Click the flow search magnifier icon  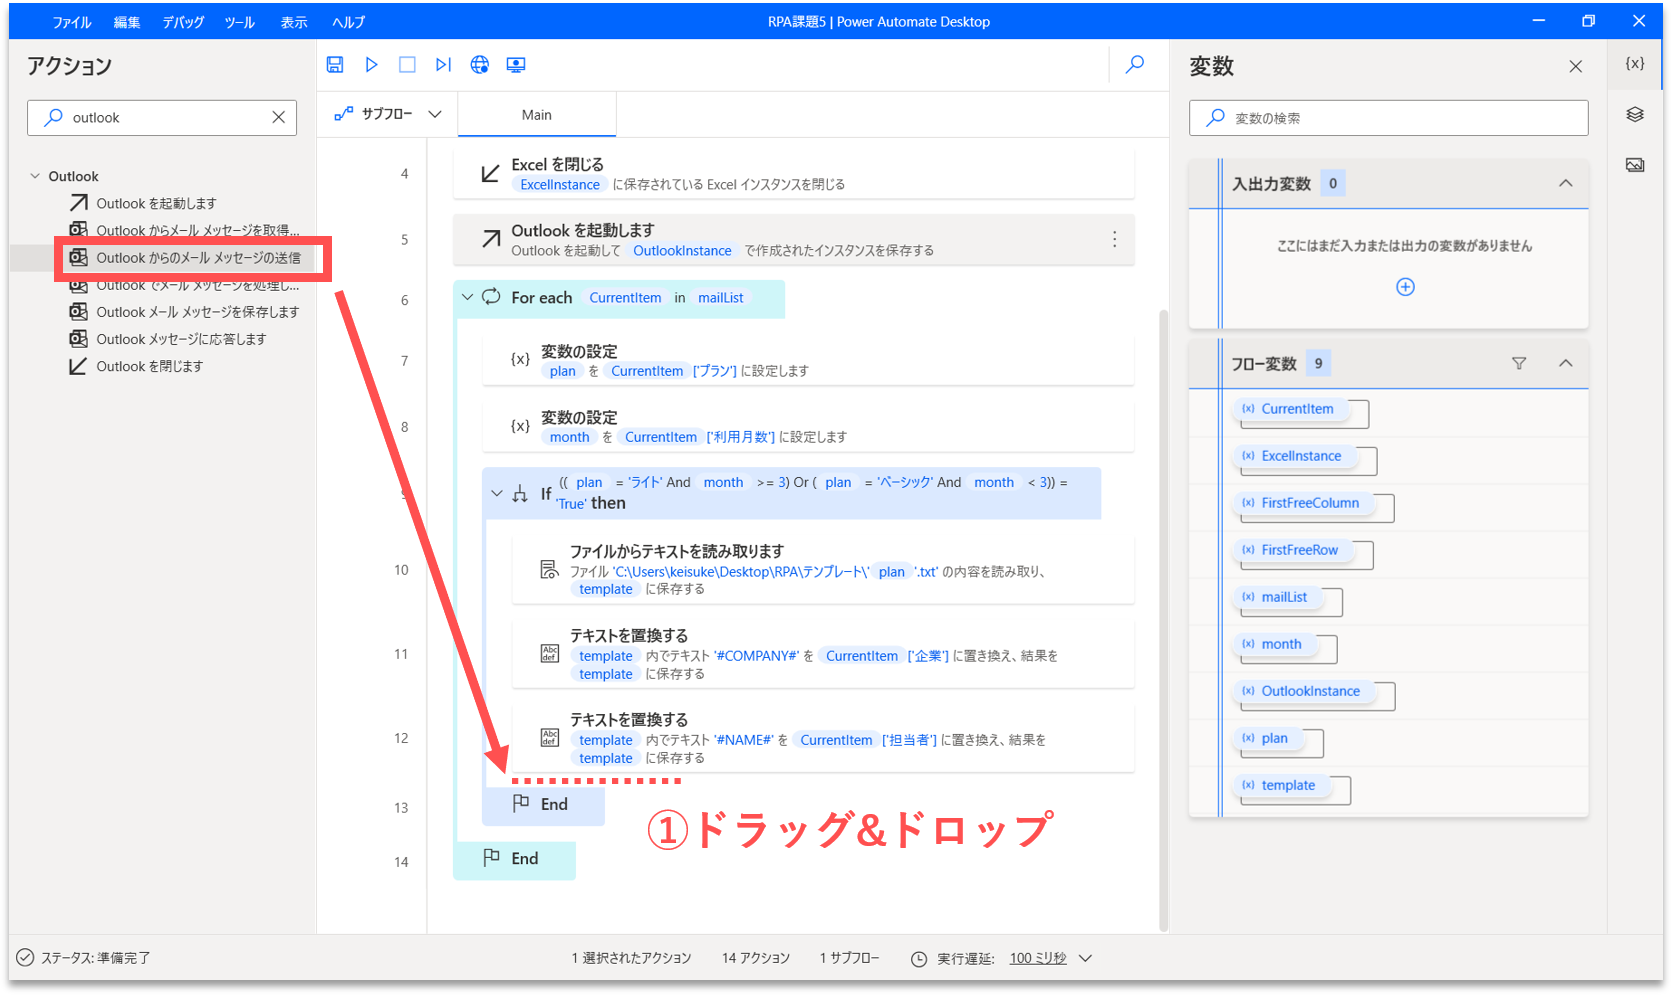[1135, 65]
